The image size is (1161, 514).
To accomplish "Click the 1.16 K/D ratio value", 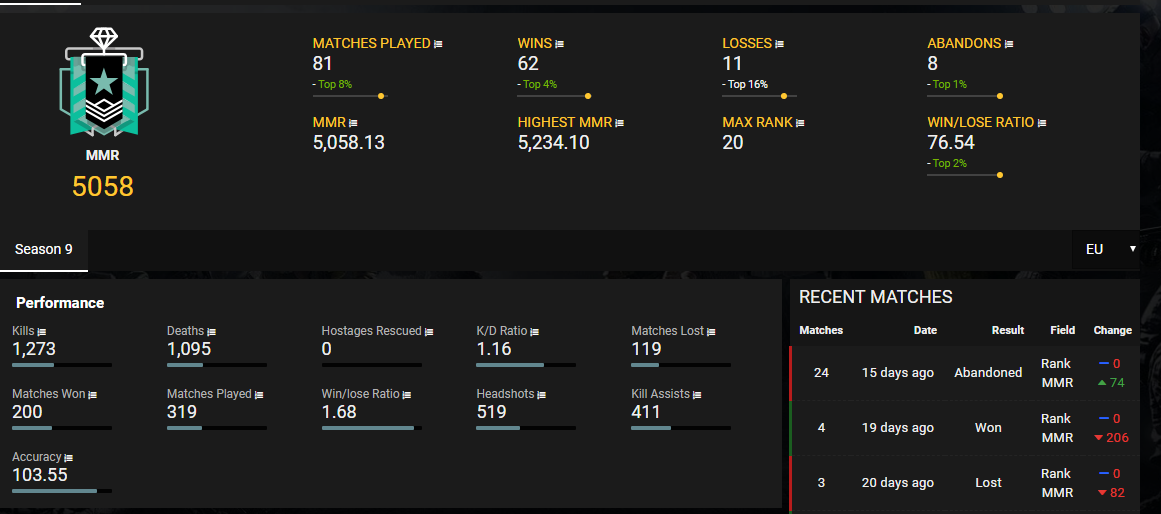I will pyautogui.click(x=494, y=349).
